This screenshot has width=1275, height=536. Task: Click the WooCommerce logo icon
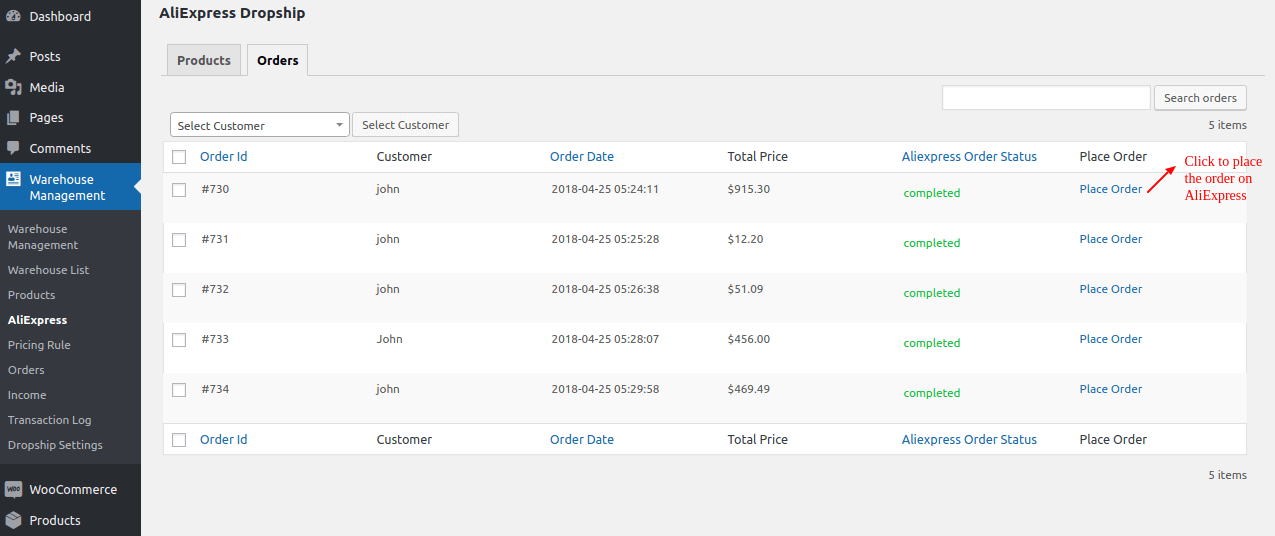13,490
